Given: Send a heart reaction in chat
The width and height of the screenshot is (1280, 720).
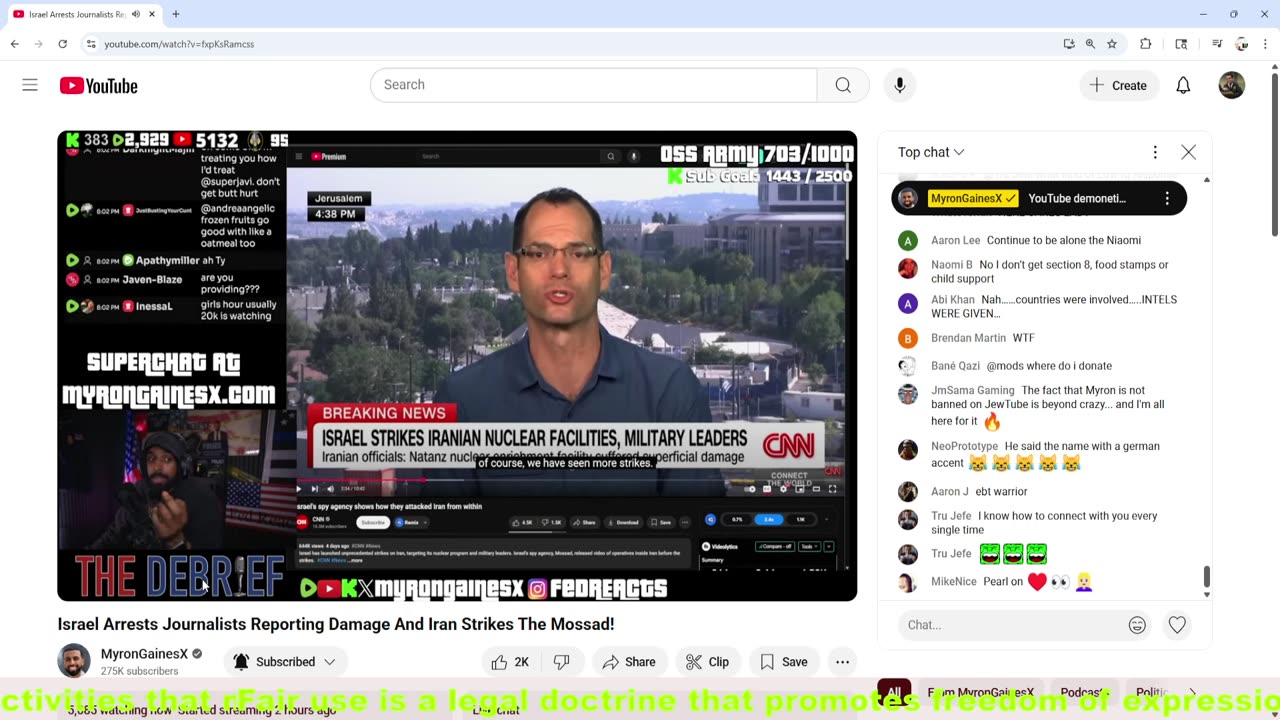Looking at the screenshot, I should (x=1177, y=625).
